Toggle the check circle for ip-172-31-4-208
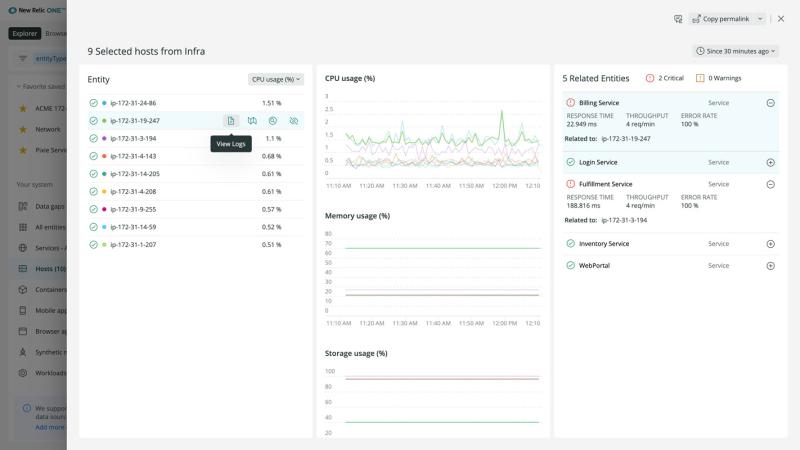The height and width of the screenshot is (450, 800). 93,191
